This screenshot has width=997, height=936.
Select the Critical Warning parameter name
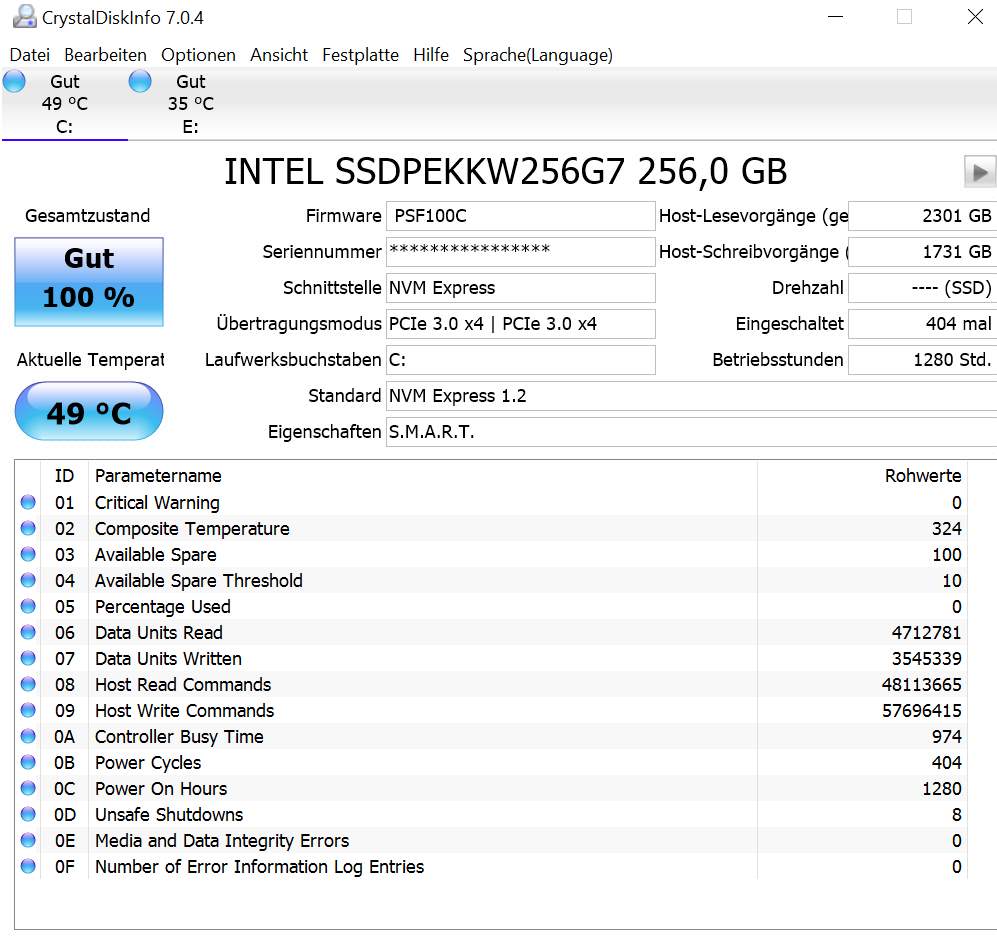157,503
